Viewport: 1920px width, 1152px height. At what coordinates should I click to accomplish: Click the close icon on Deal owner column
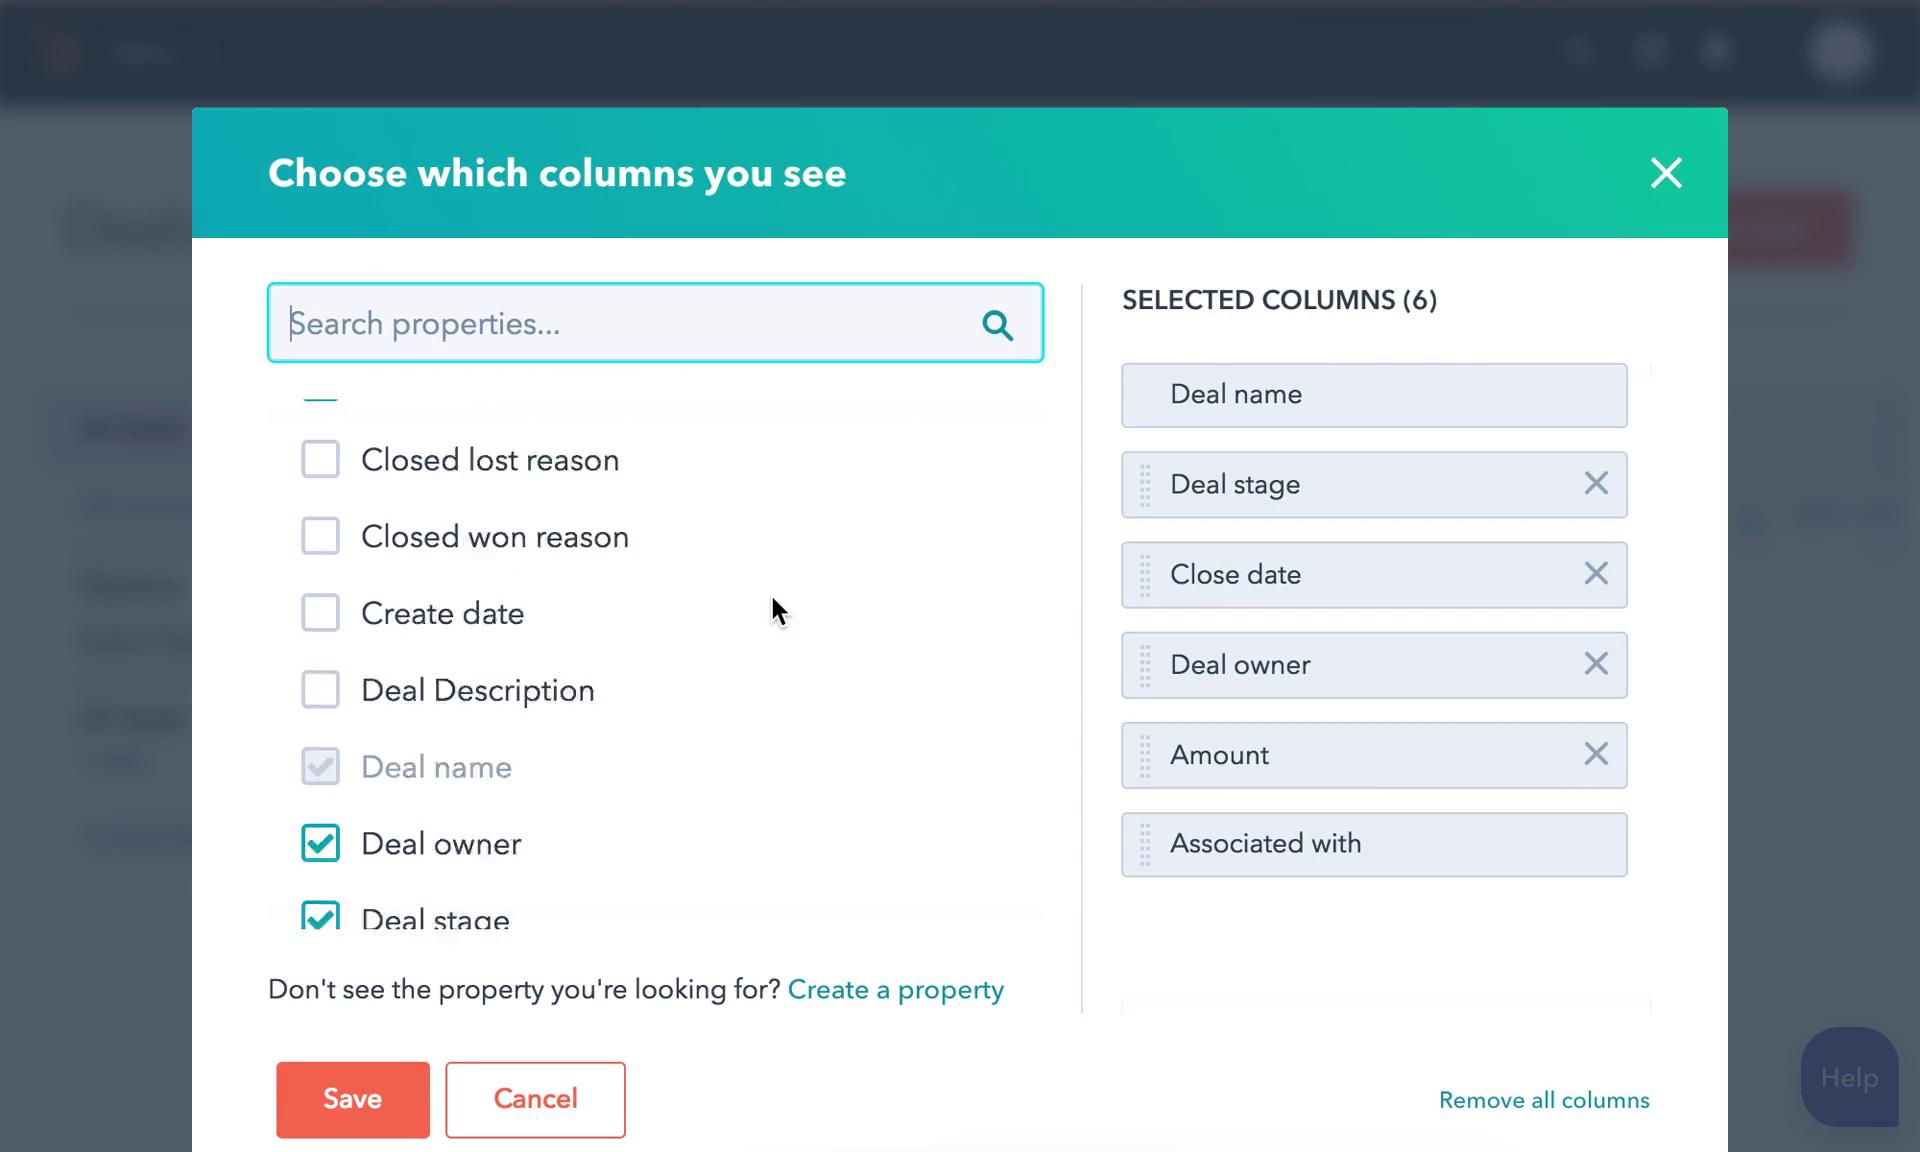[x=1595, y=664]
